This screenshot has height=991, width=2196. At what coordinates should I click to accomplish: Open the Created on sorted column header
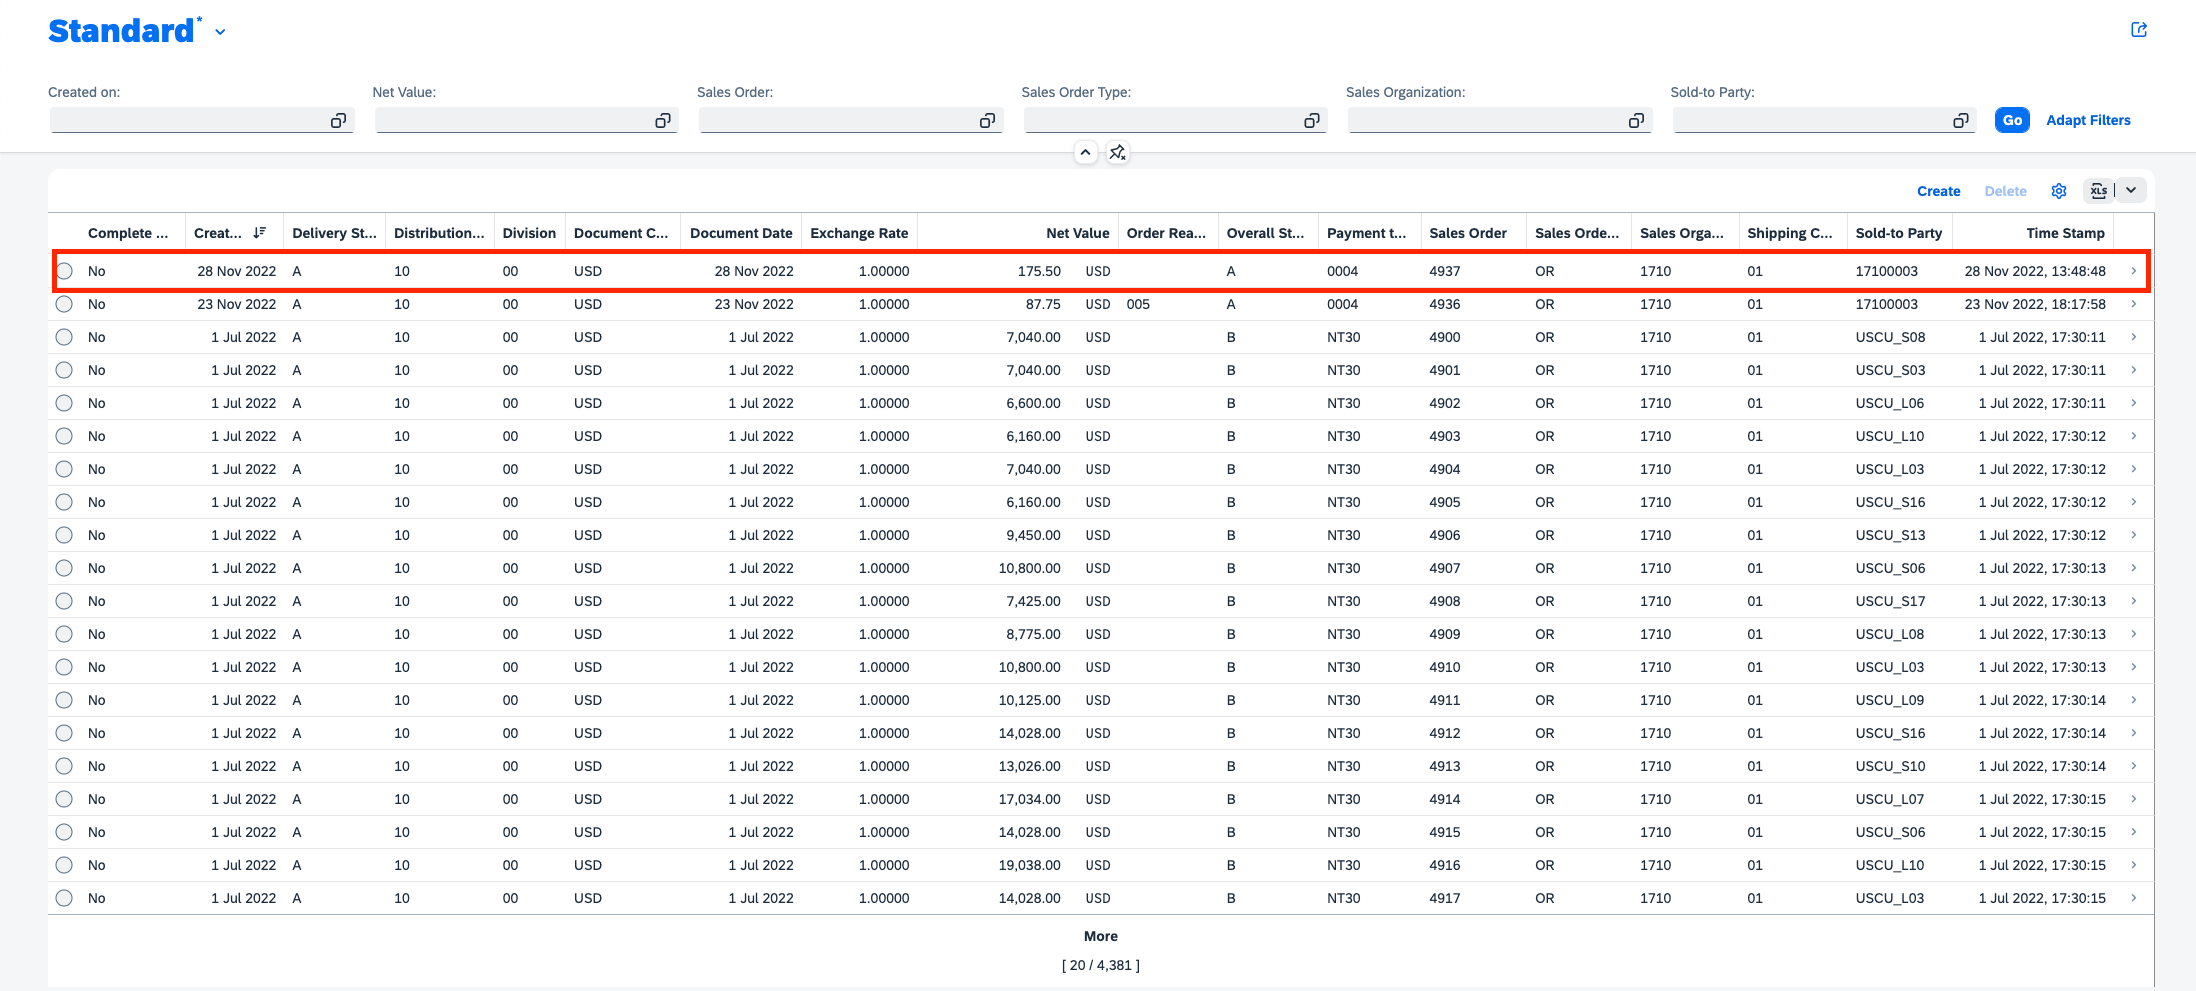[x=234, y=233]
